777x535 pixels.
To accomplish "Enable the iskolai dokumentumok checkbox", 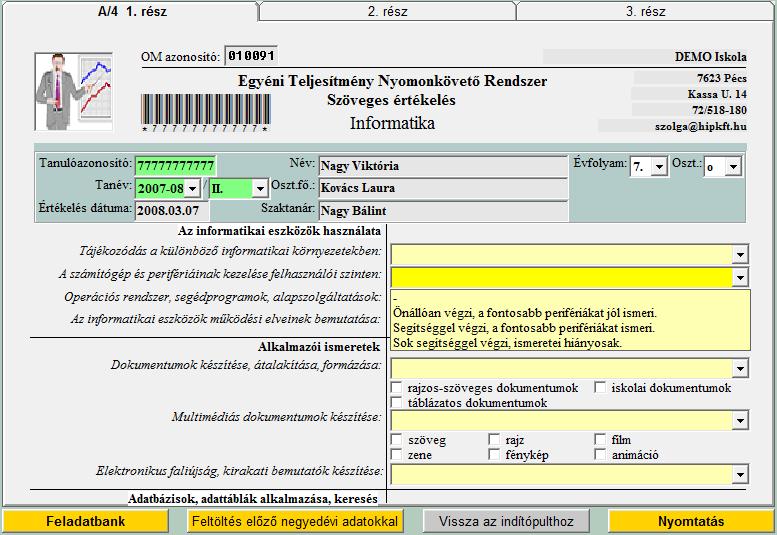I will (x=601, y=388).
